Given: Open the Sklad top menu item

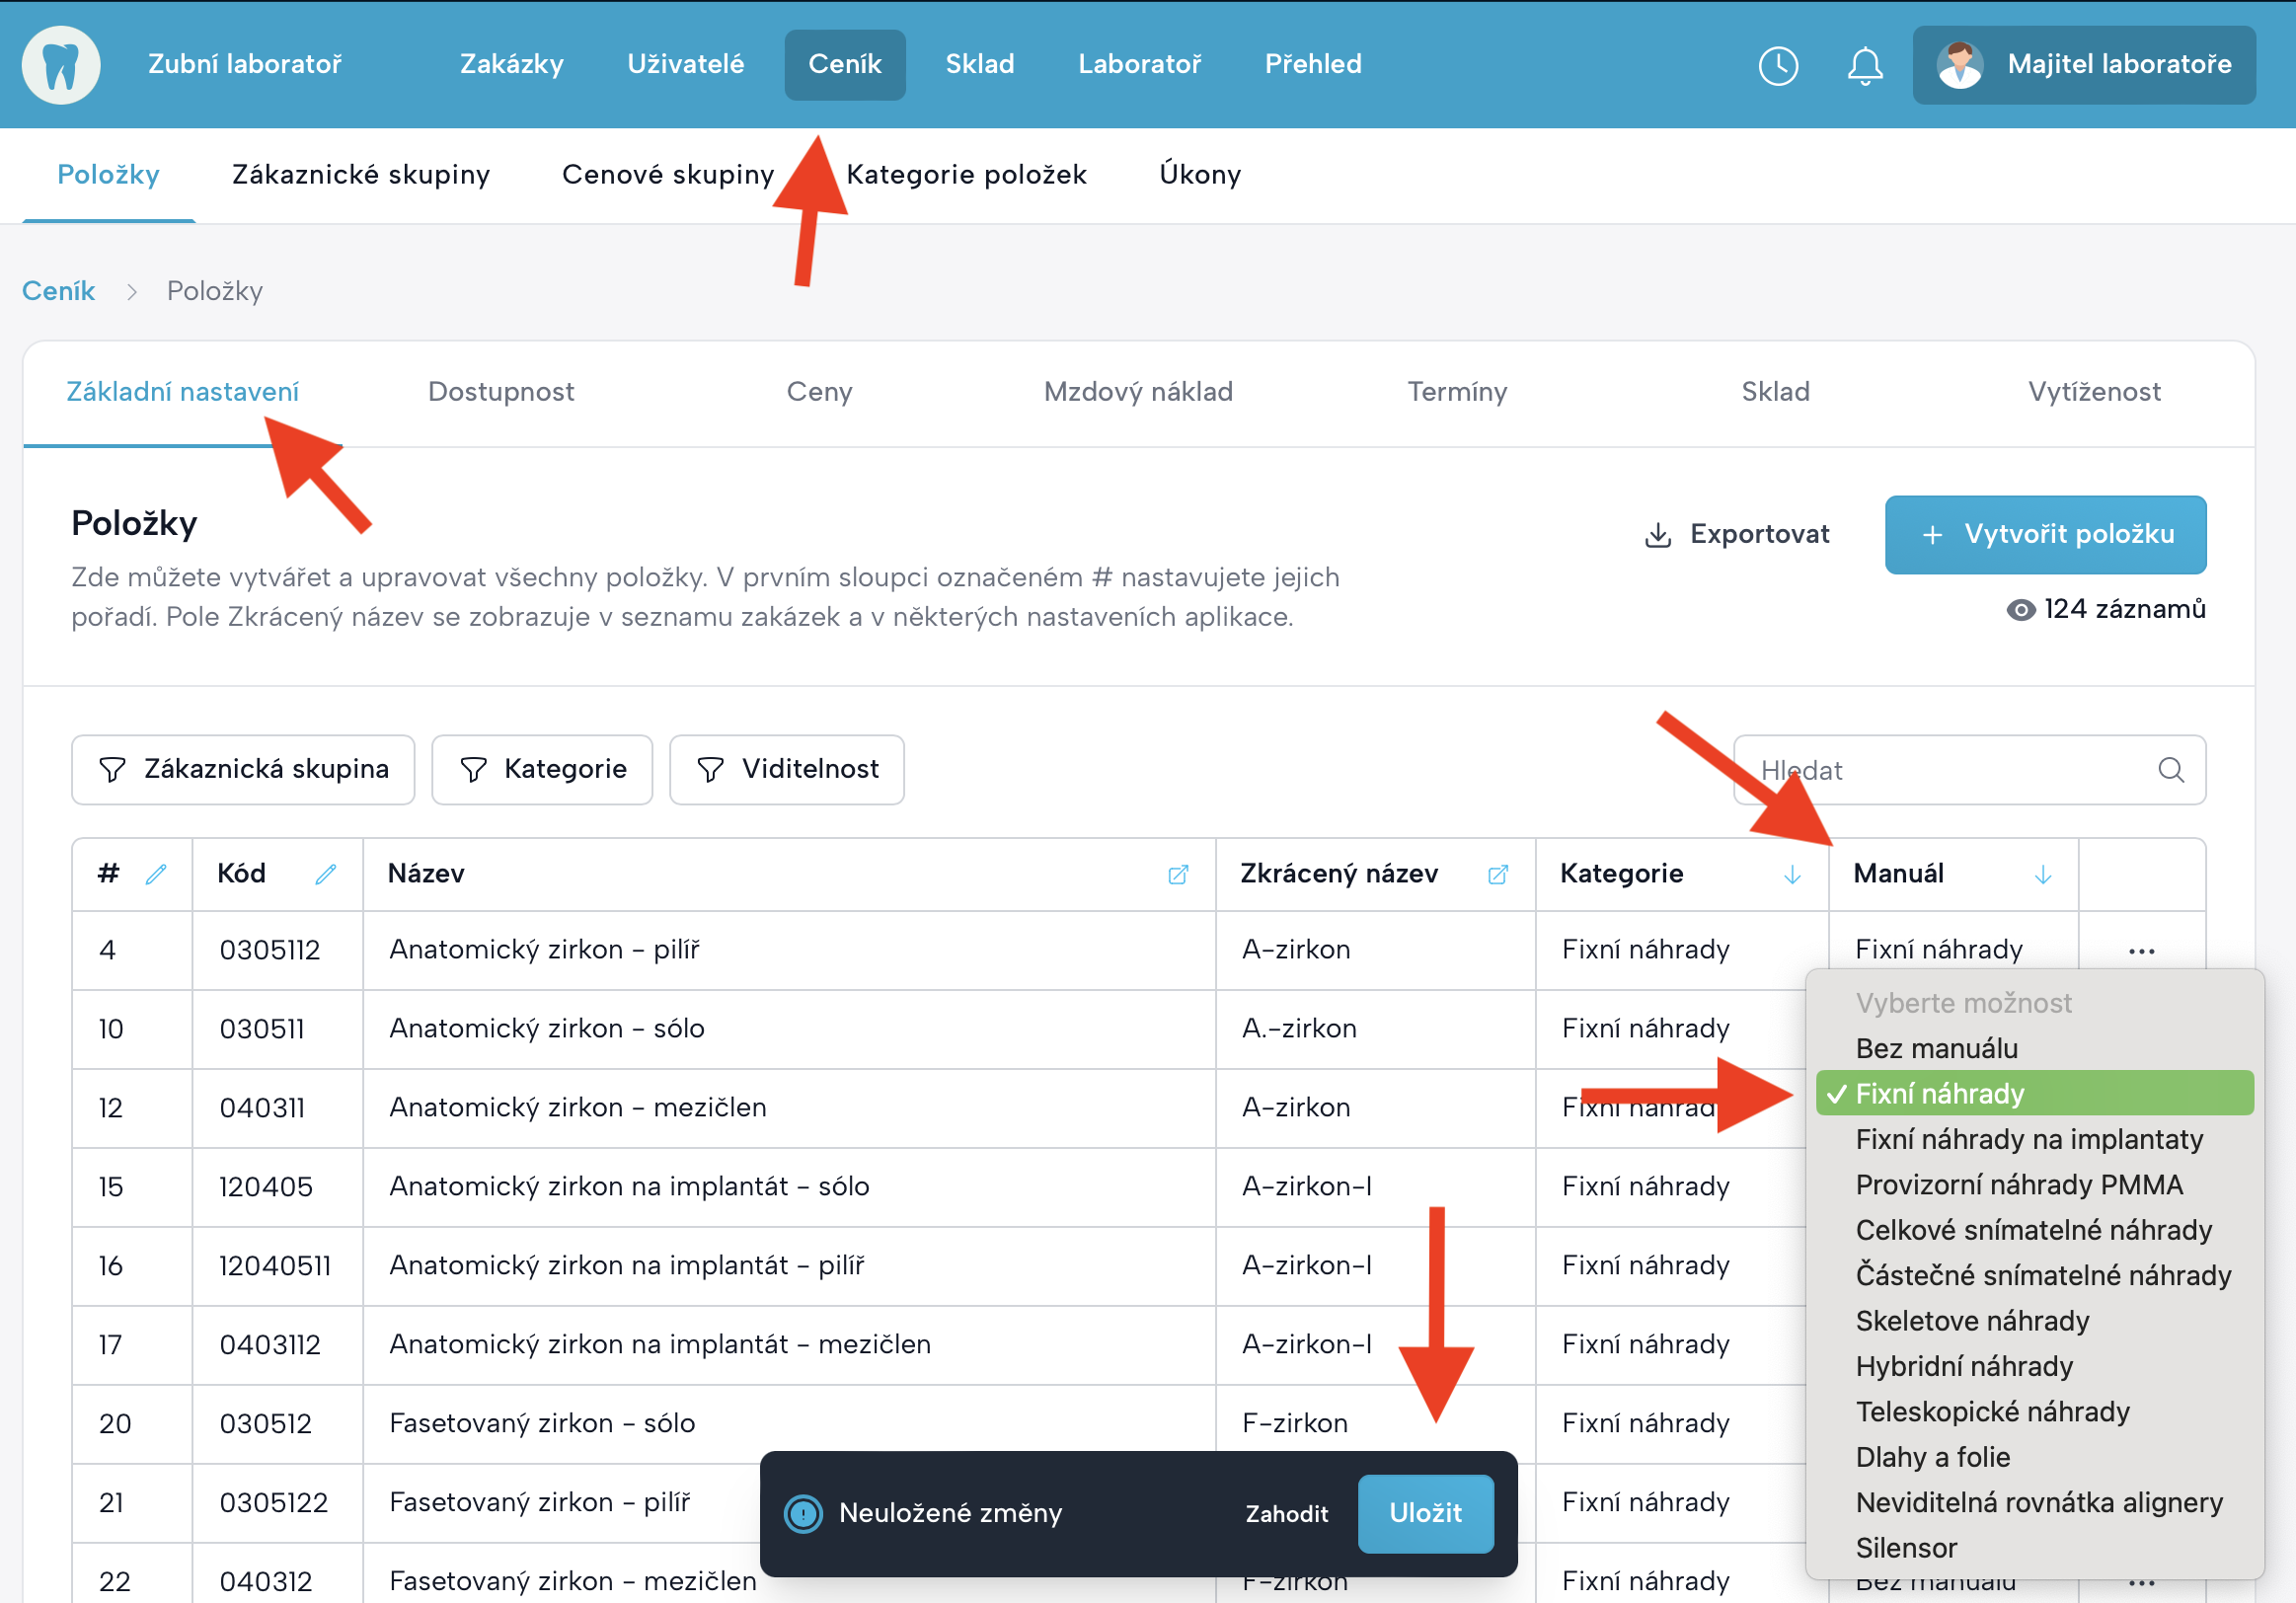Looking at the screenshot, I should click(x=979, y=64).
